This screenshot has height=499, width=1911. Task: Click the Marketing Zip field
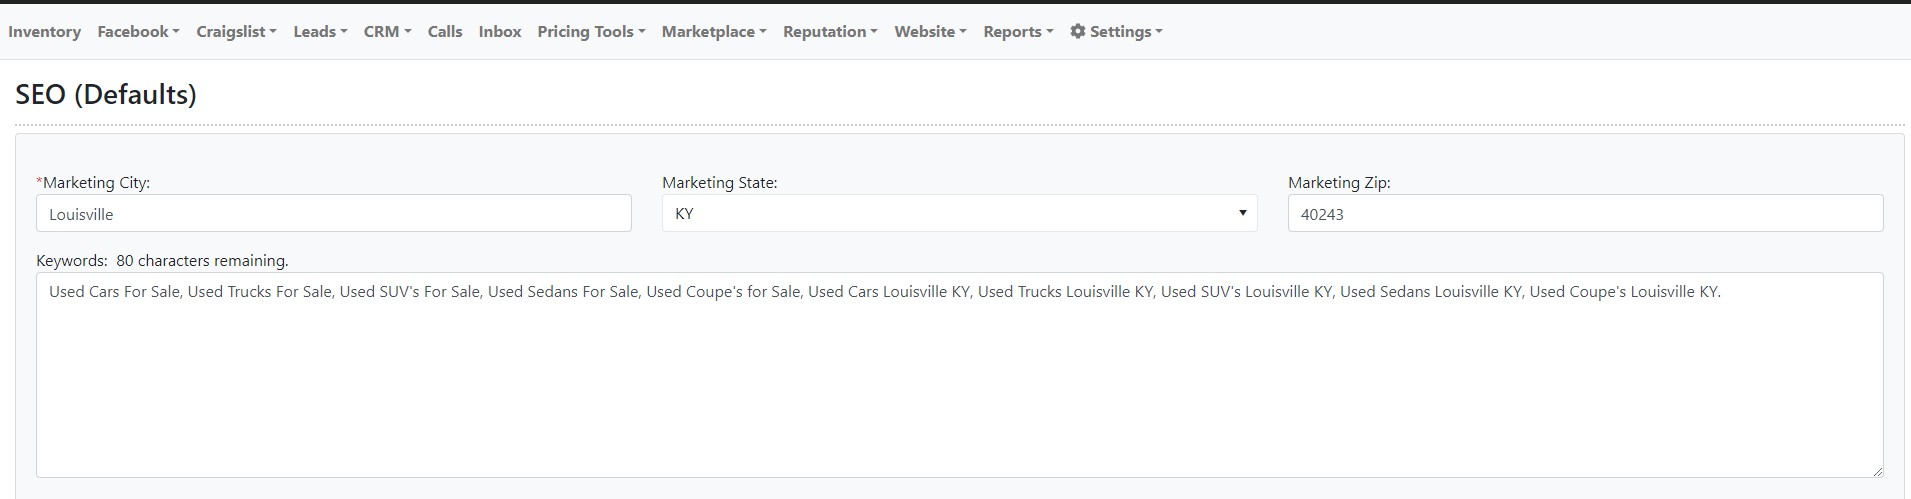coord(1585,214)
